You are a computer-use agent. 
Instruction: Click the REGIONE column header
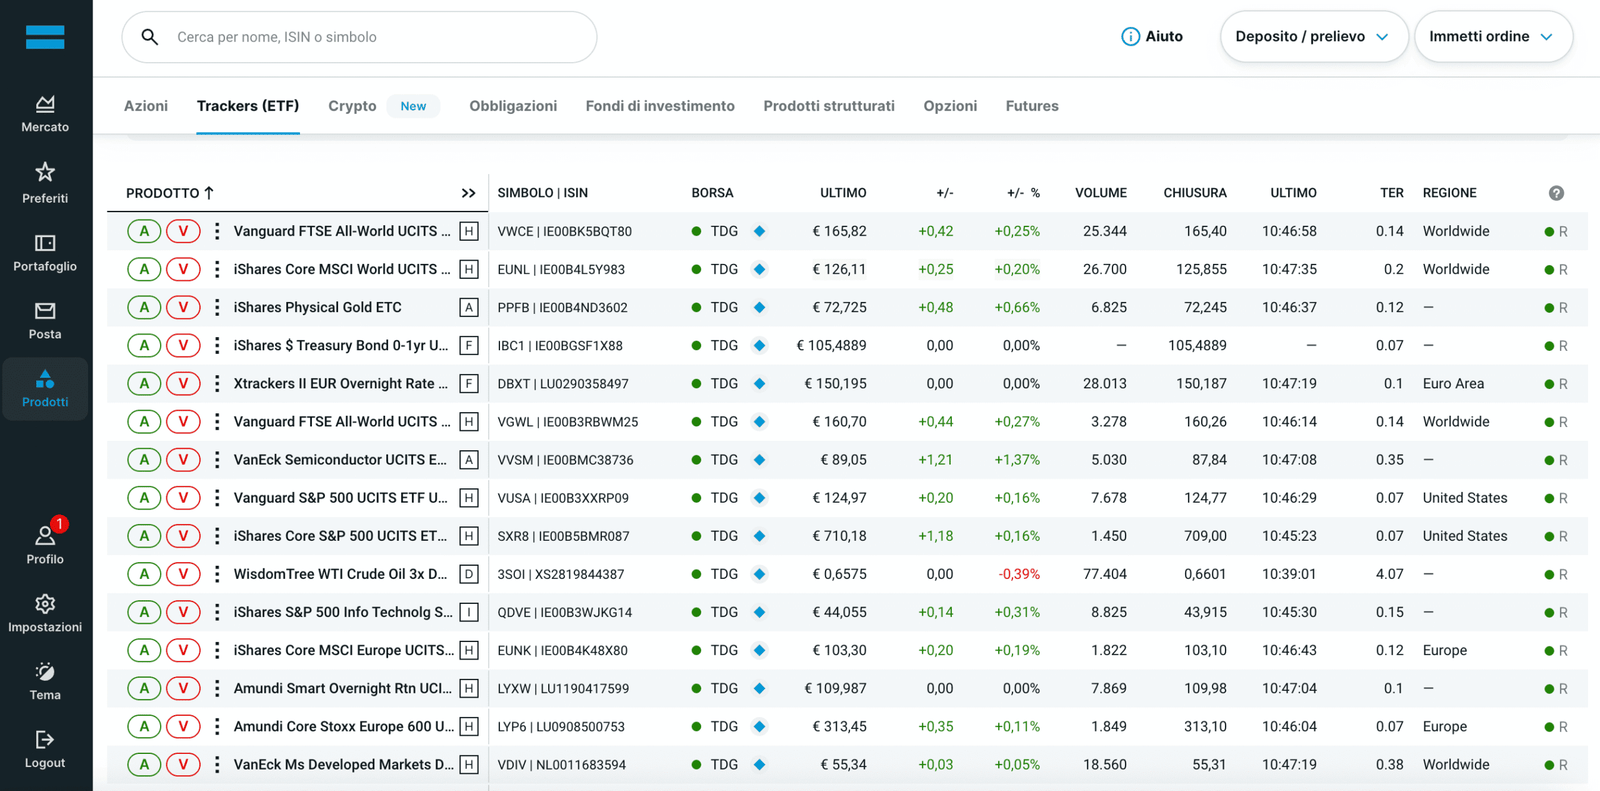click(x=1450, y=193)
